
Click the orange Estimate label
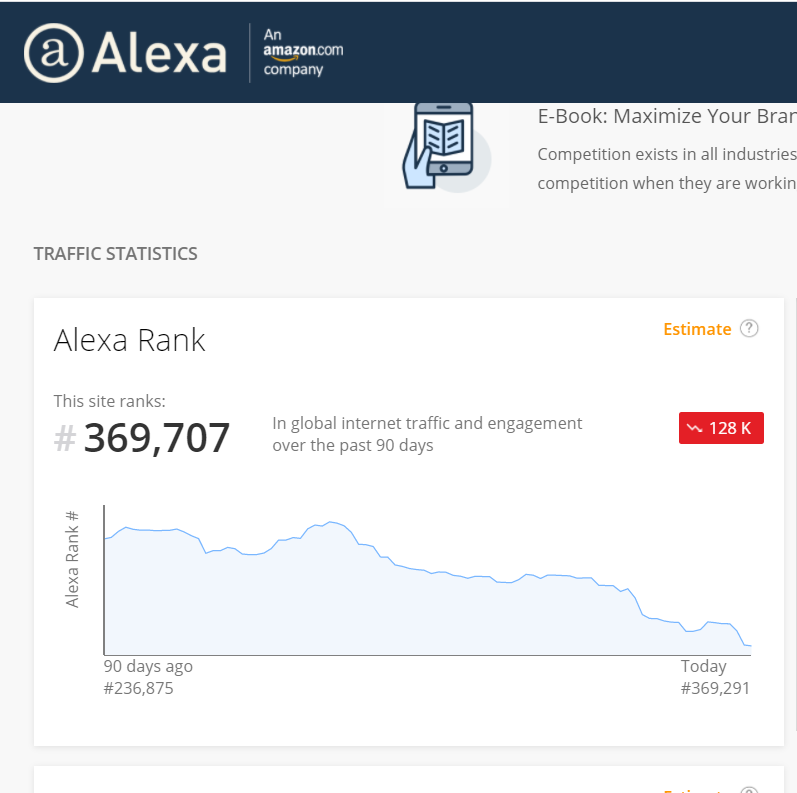click(x=697, y=329)
